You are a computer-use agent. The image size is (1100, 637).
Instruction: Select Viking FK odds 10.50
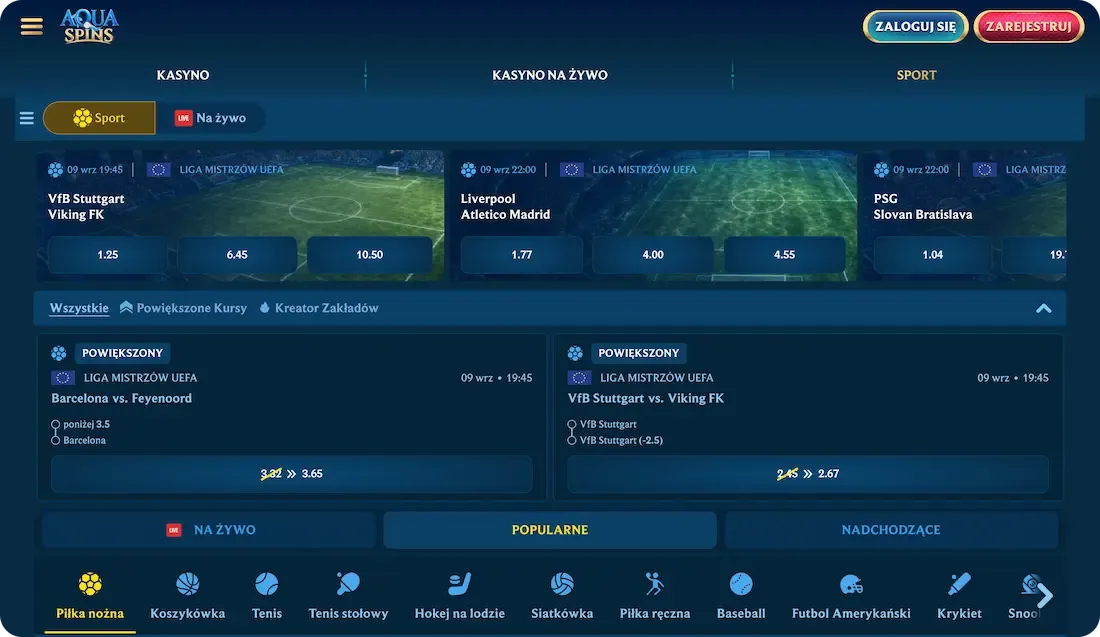(x=370, y=255)
